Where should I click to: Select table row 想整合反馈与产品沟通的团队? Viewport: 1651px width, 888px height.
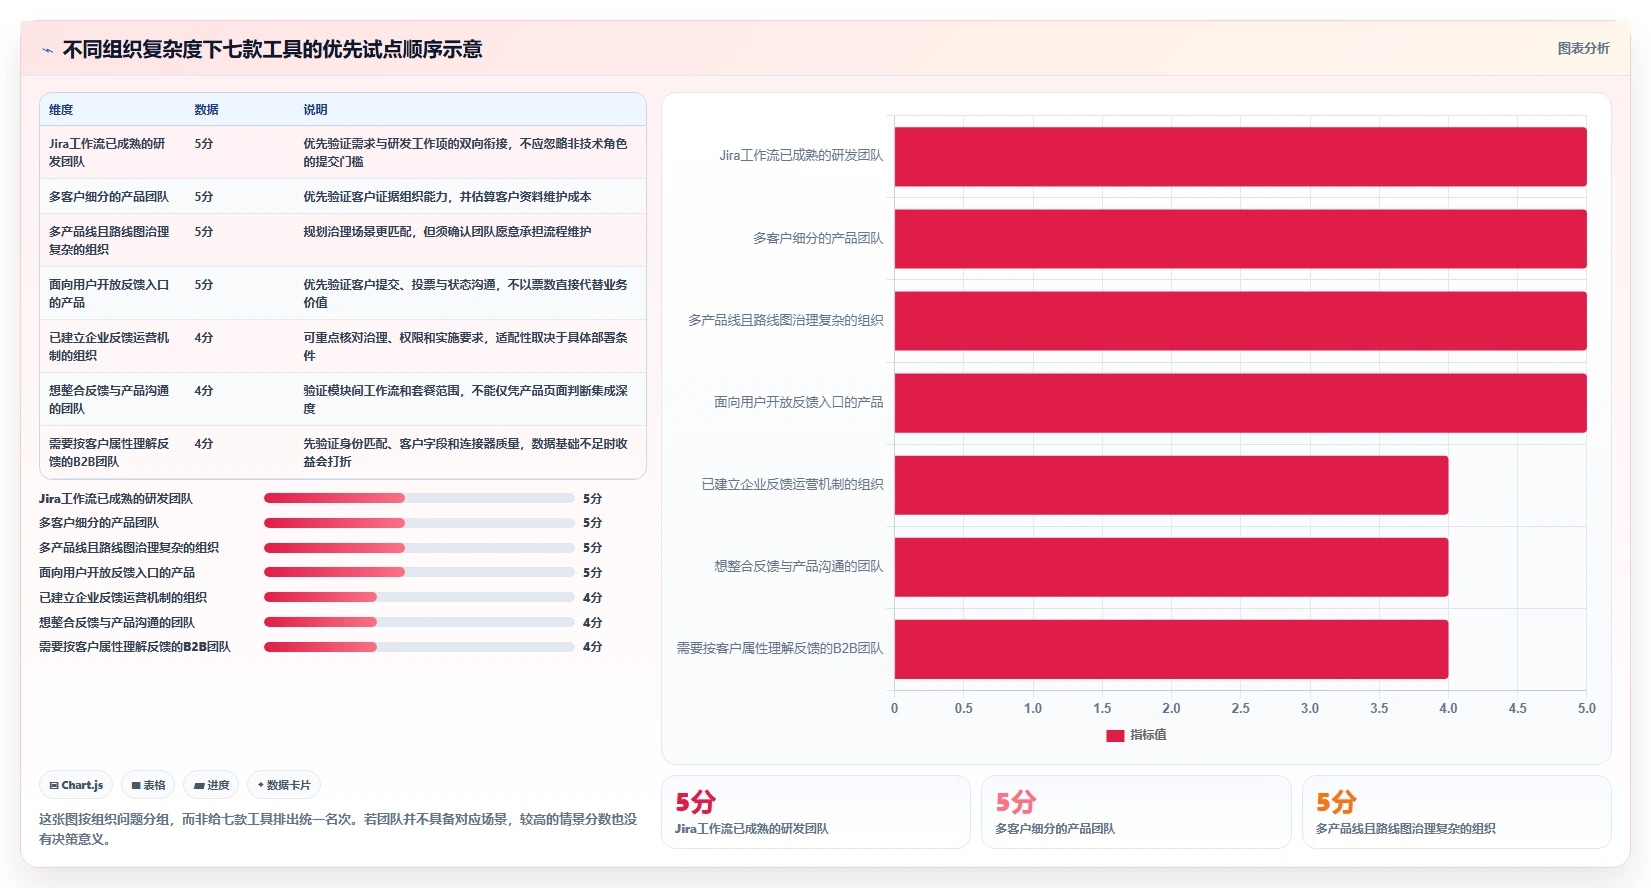[x=343, y=399]
